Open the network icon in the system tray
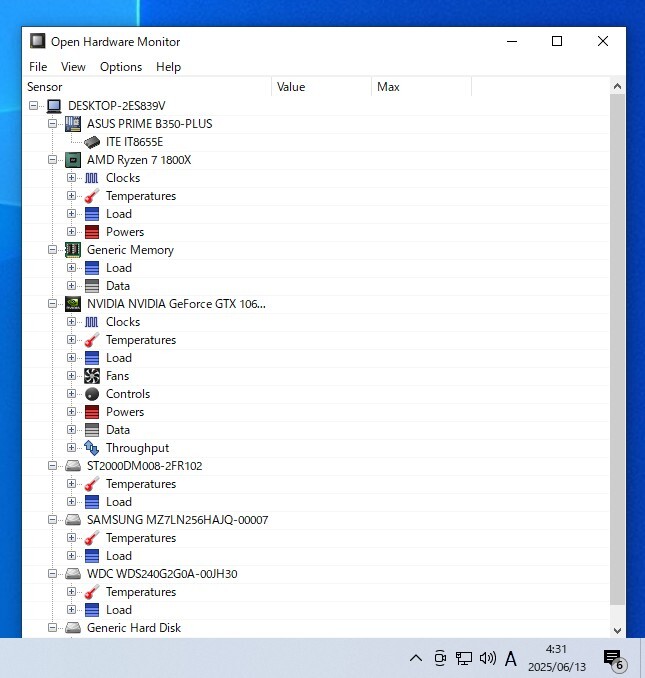The image size is (645, 678). (463, 658)
